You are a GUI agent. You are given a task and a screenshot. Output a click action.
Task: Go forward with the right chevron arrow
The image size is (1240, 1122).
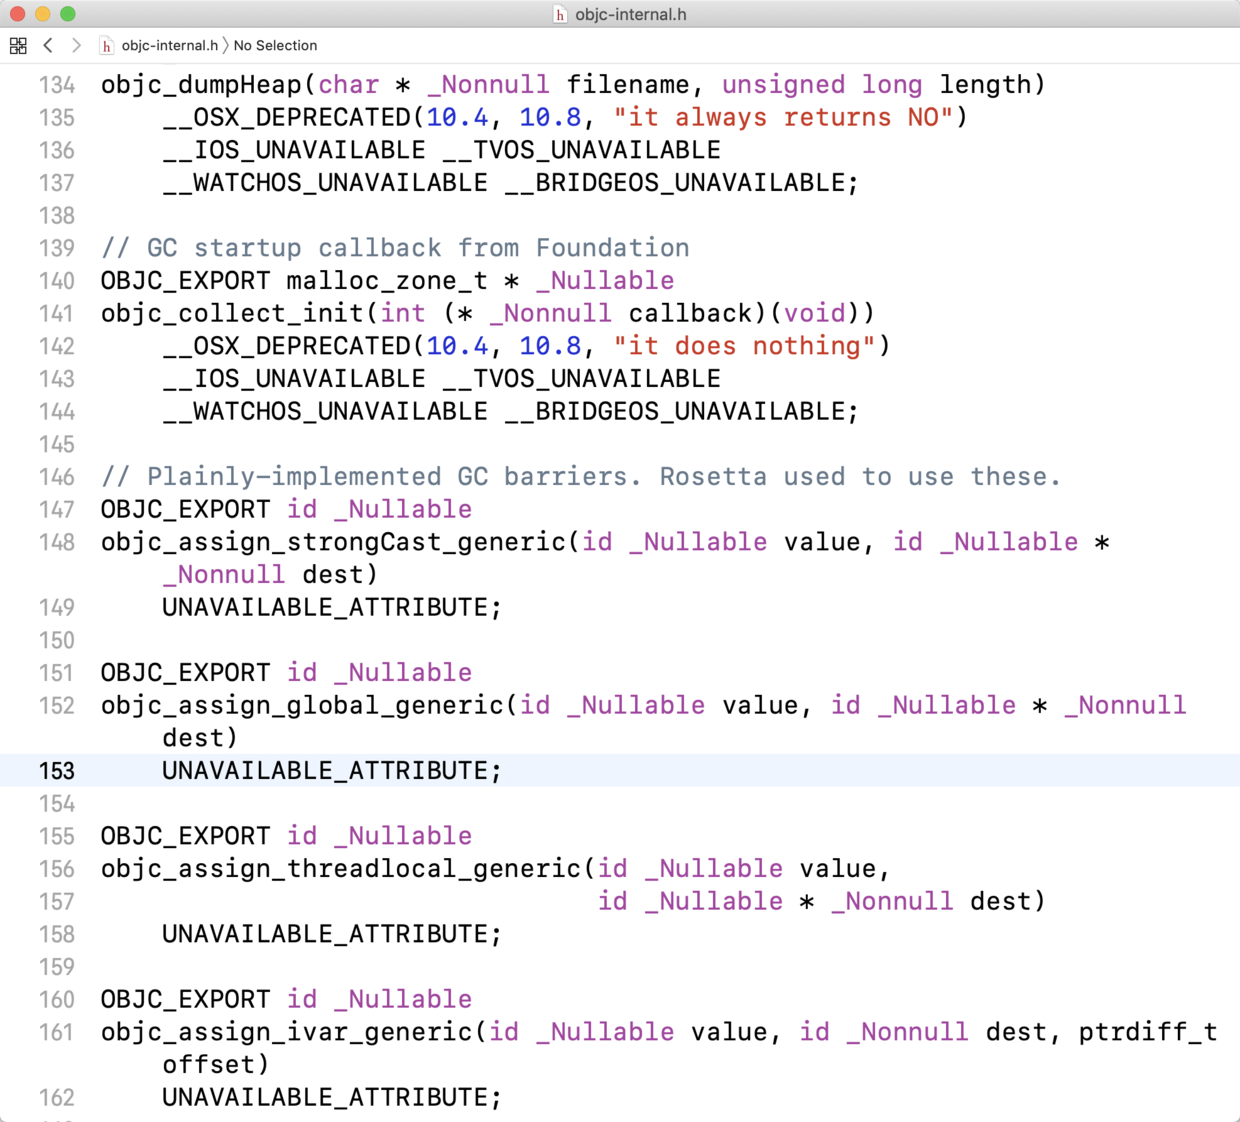click(x=76, y=45)
